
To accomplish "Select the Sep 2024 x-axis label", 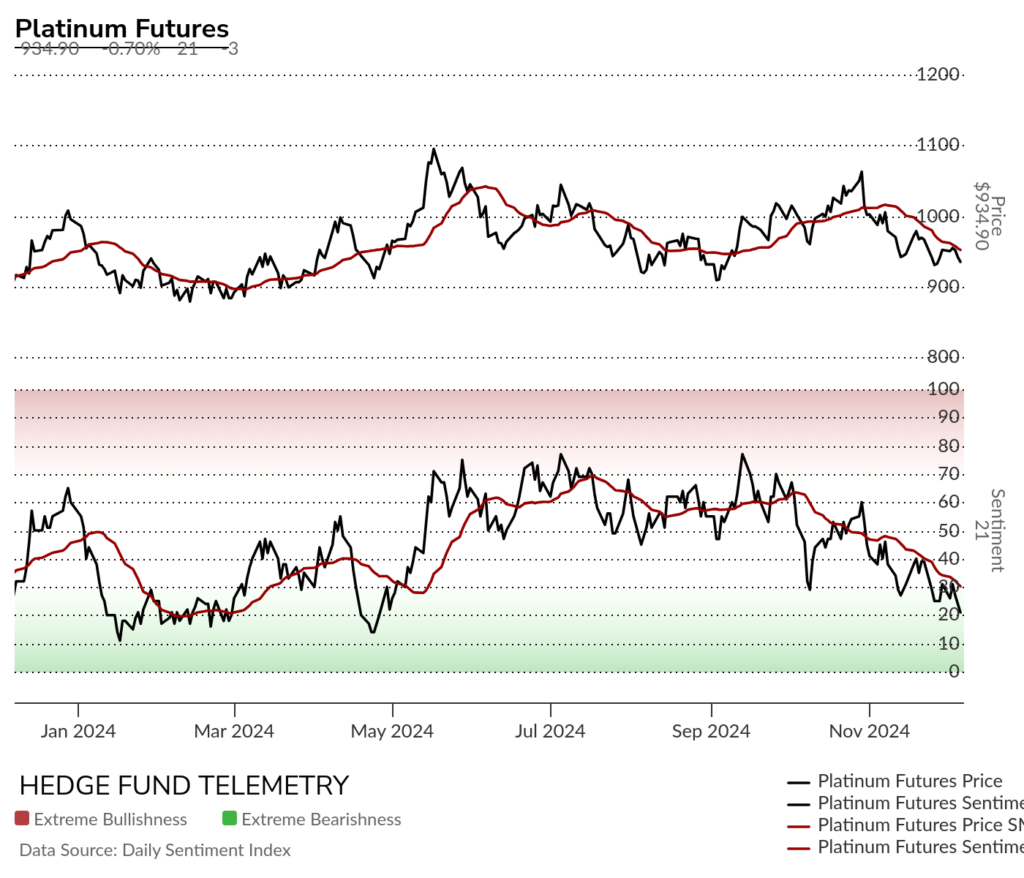I will click(x=710, y=731).
